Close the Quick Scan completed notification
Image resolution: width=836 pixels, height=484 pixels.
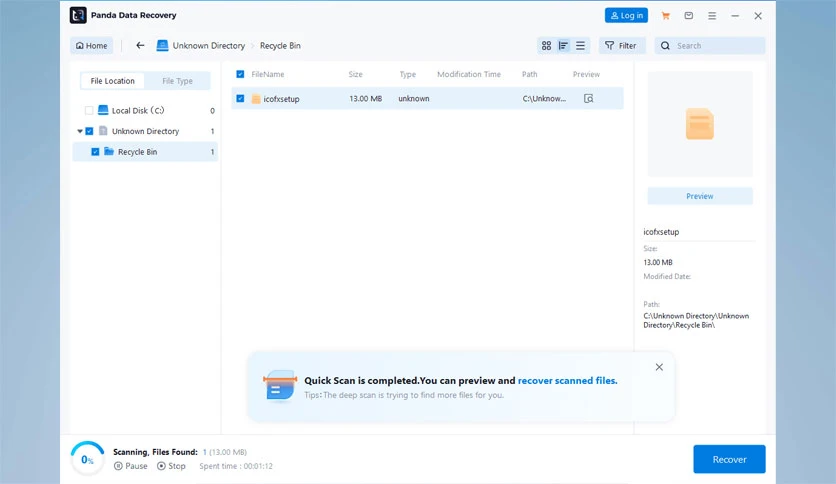click(659, 367)
